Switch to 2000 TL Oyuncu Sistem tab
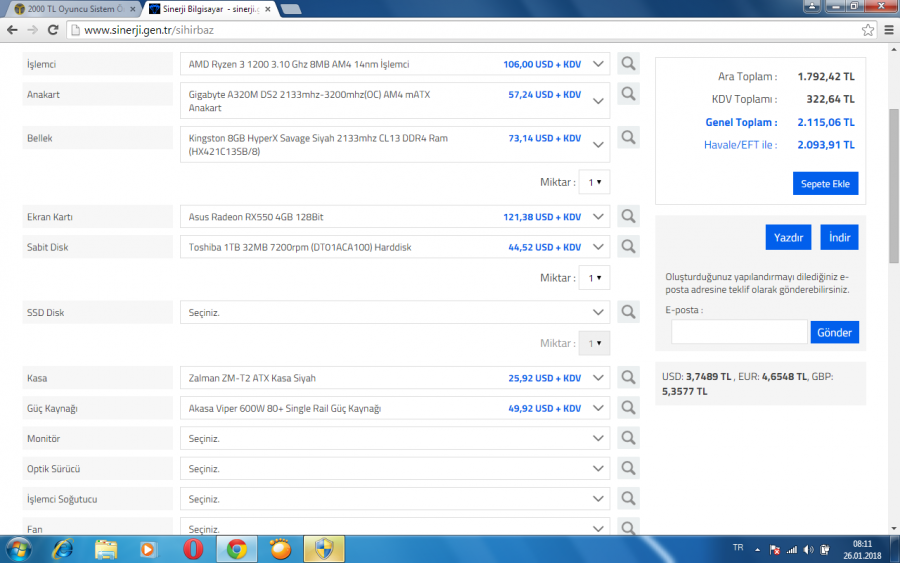This screenshot has width=900, height=563. (75, 9)
